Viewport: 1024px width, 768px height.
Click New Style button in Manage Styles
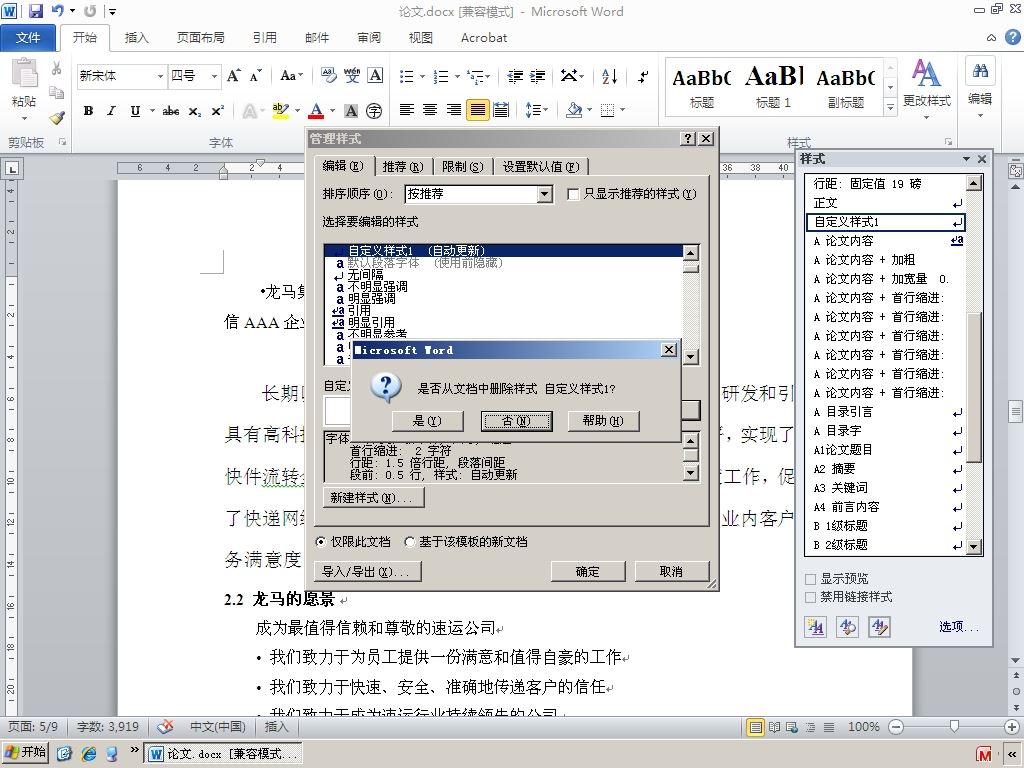coord(372,498)
